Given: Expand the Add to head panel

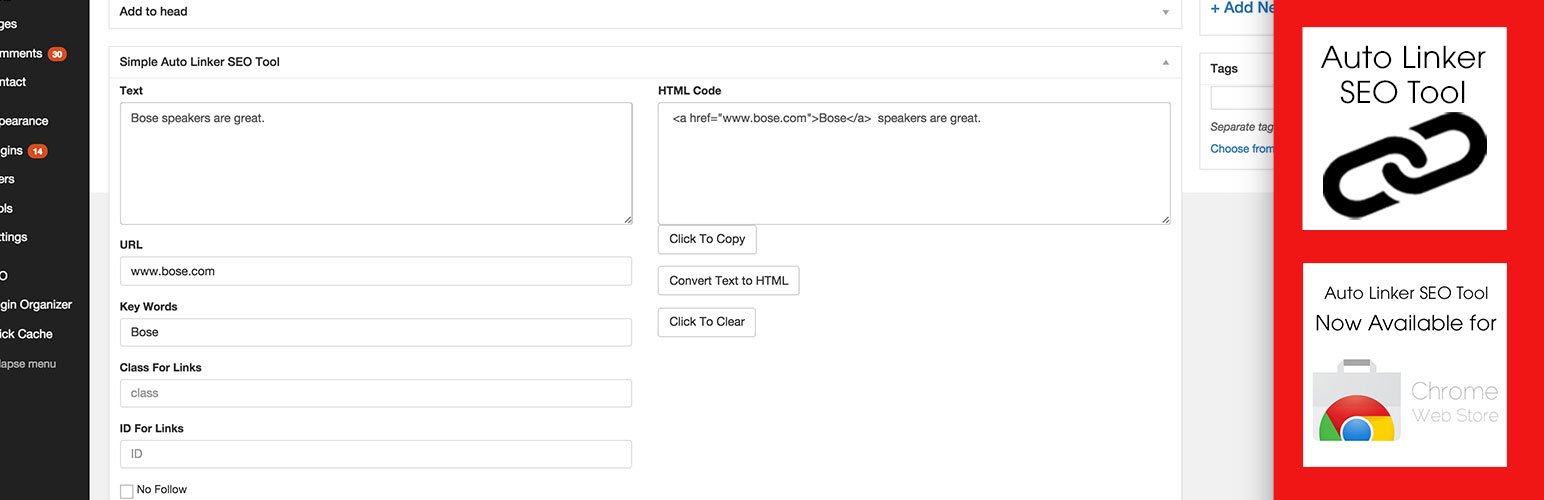Looking at the screenshot, I should (x=1165, y=12).
